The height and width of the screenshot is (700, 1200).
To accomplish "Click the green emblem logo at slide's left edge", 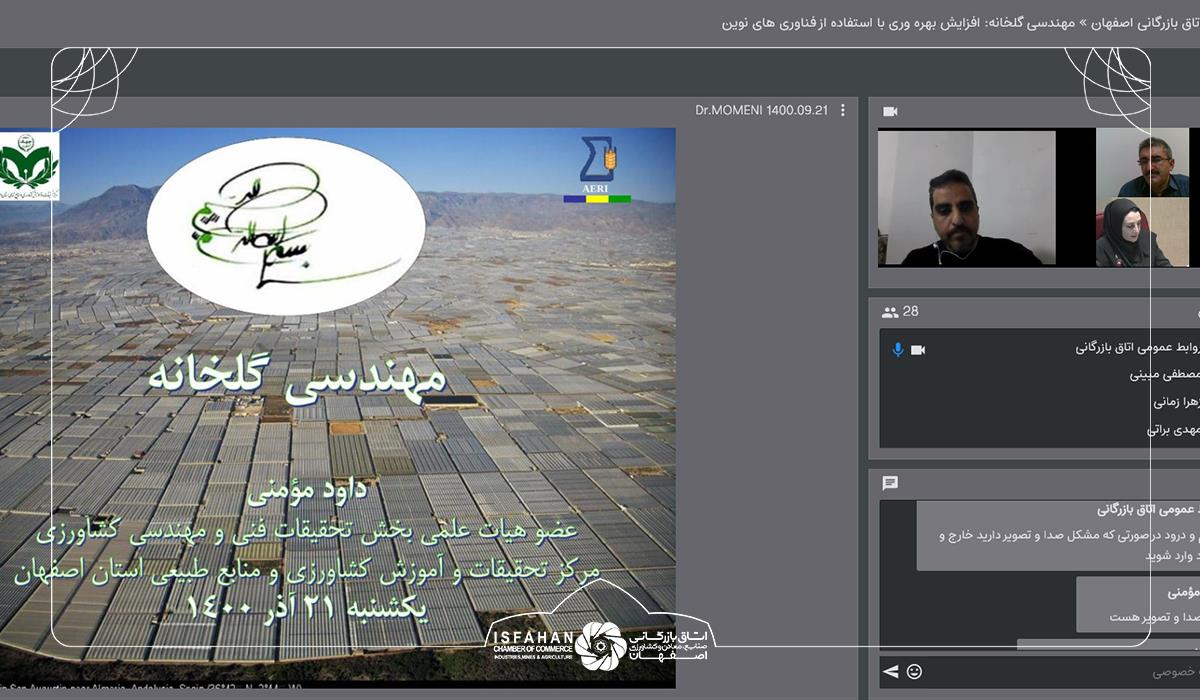I will (x=28, y=166).
